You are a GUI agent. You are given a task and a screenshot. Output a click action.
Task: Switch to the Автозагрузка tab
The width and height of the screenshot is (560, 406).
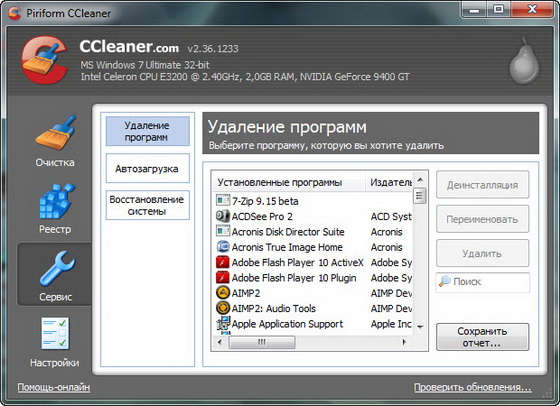coord(148,169)
